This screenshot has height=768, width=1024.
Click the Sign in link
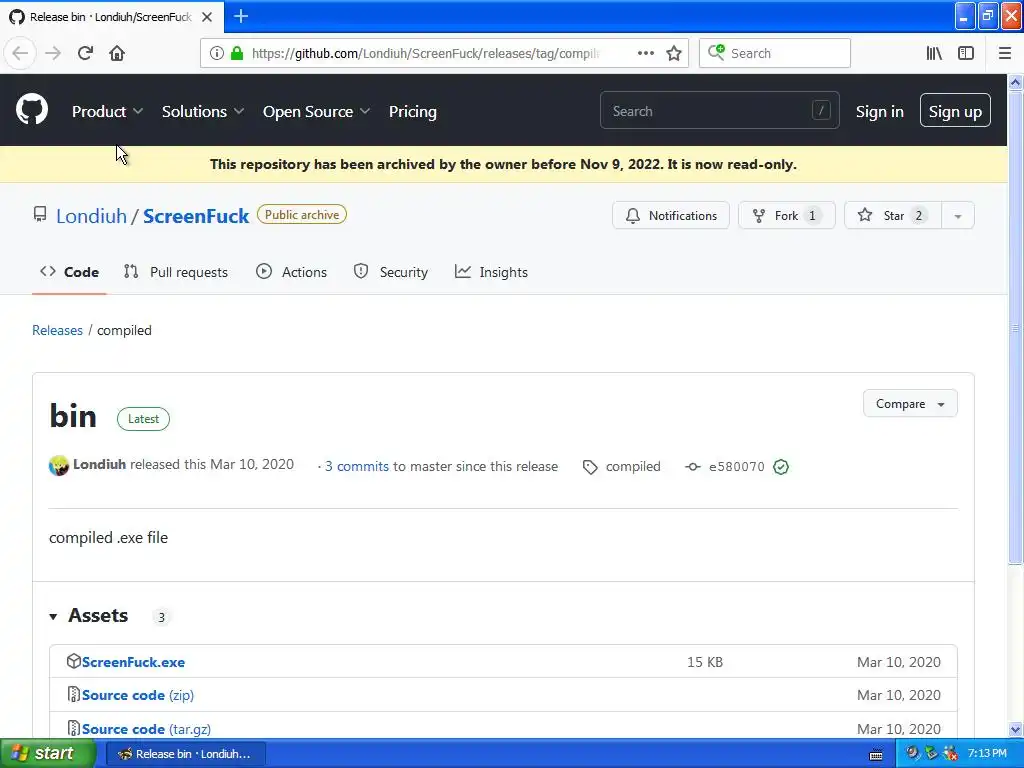point(880,112)
